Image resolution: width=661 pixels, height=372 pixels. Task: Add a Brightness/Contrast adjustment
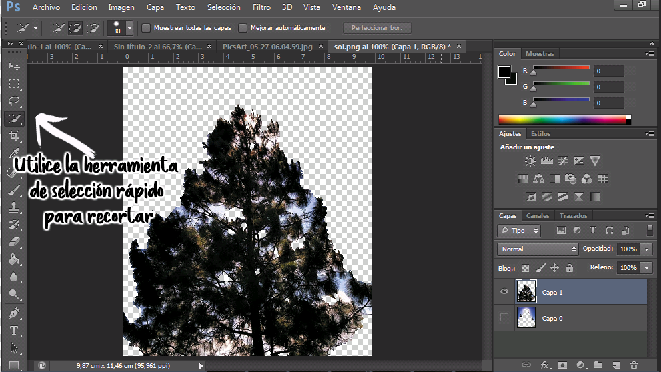tap(530, 161)
